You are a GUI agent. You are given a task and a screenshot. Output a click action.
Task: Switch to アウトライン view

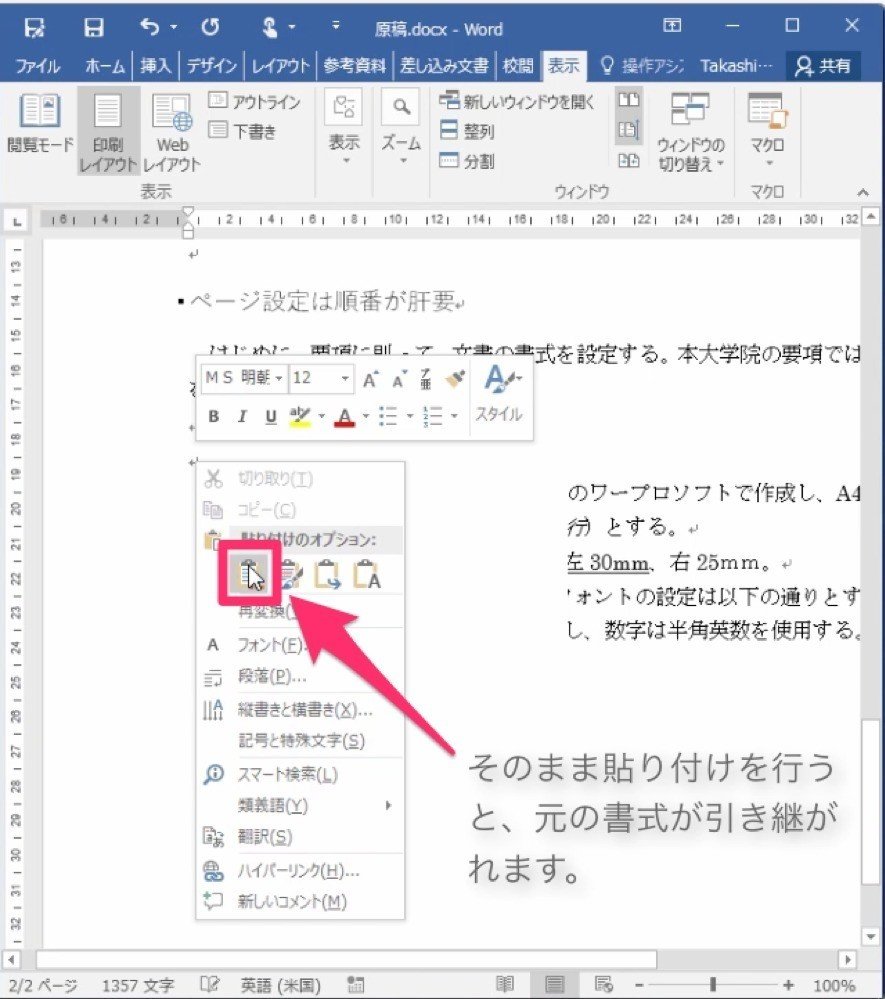254,101
